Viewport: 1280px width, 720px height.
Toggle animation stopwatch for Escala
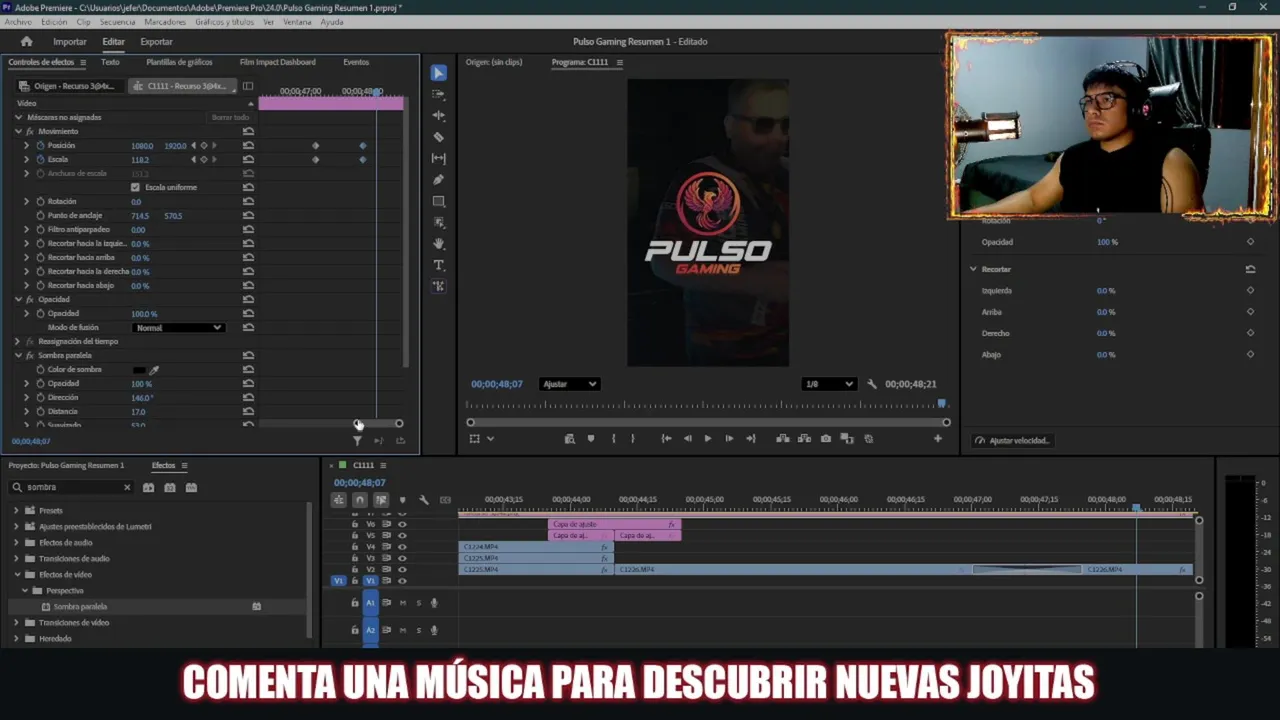pos(40,160)
